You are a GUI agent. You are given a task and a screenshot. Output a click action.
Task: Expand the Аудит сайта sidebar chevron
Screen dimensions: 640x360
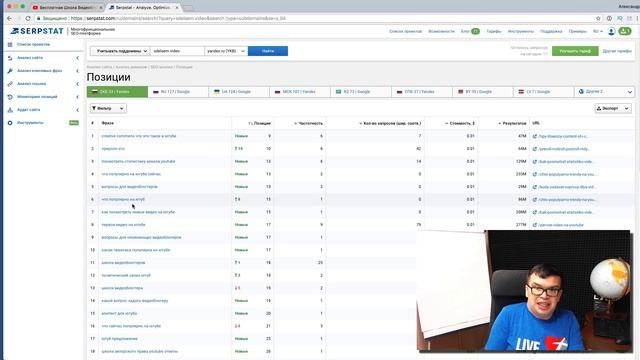[x=78, y=110]
